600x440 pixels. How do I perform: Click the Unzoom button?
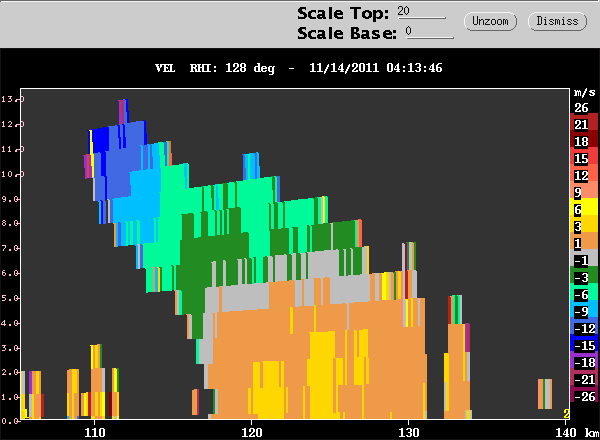click(x=490, y=21)
